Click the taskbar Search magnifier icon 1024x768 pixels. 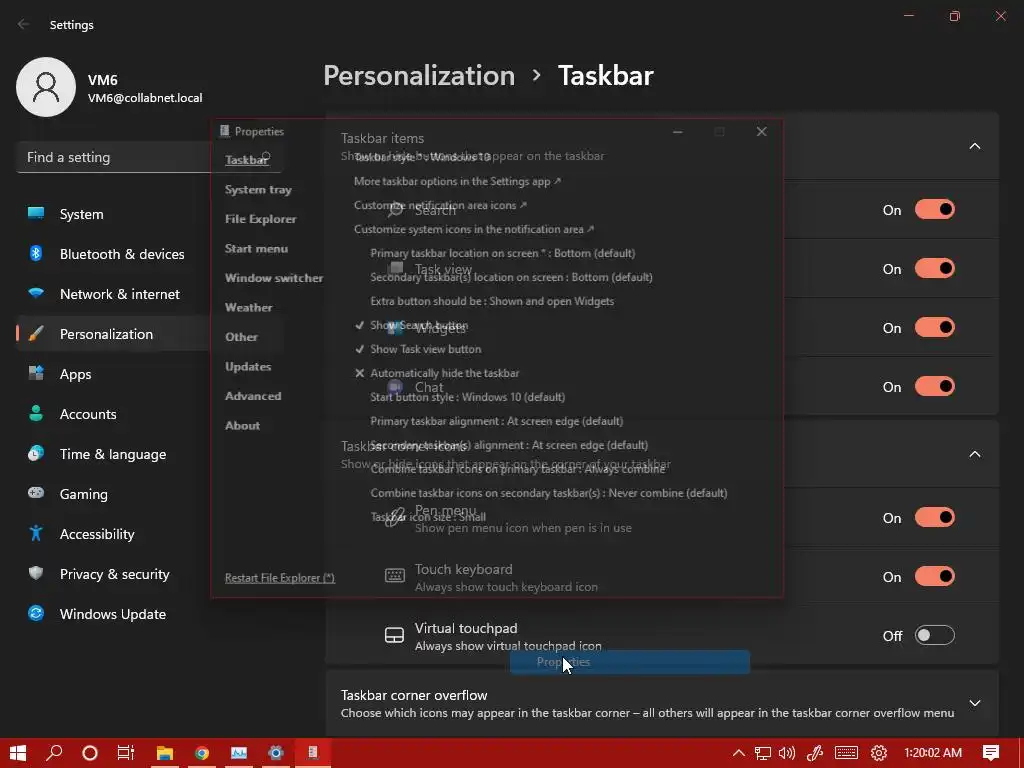click(54, 753)
